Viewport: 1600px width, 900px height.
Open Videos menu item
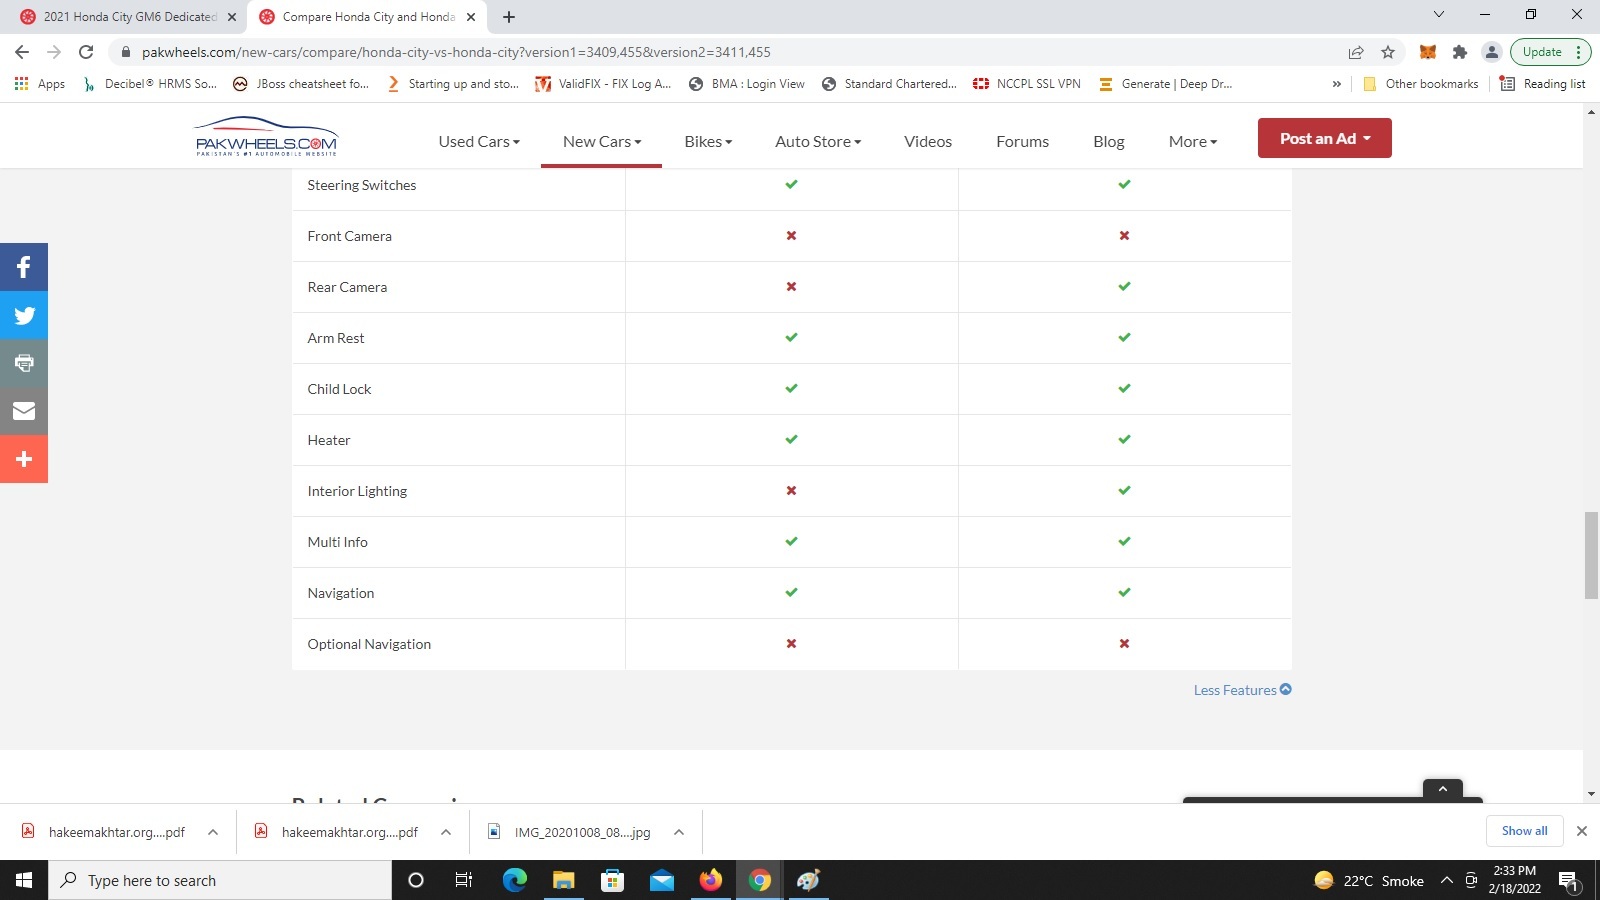[928, 142]
